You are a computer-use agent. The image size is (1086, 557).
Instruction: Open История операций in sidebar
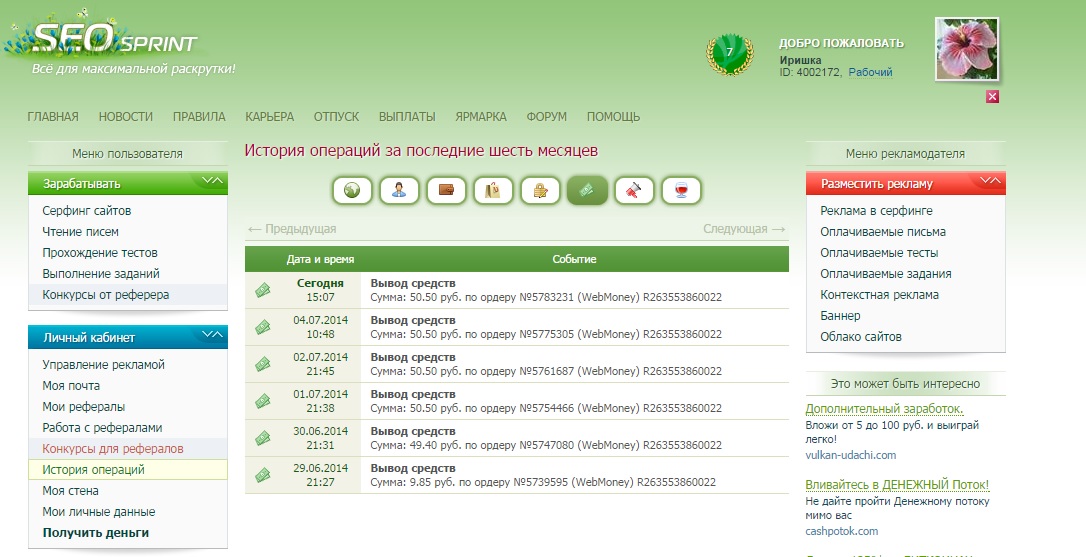[94, 470]
